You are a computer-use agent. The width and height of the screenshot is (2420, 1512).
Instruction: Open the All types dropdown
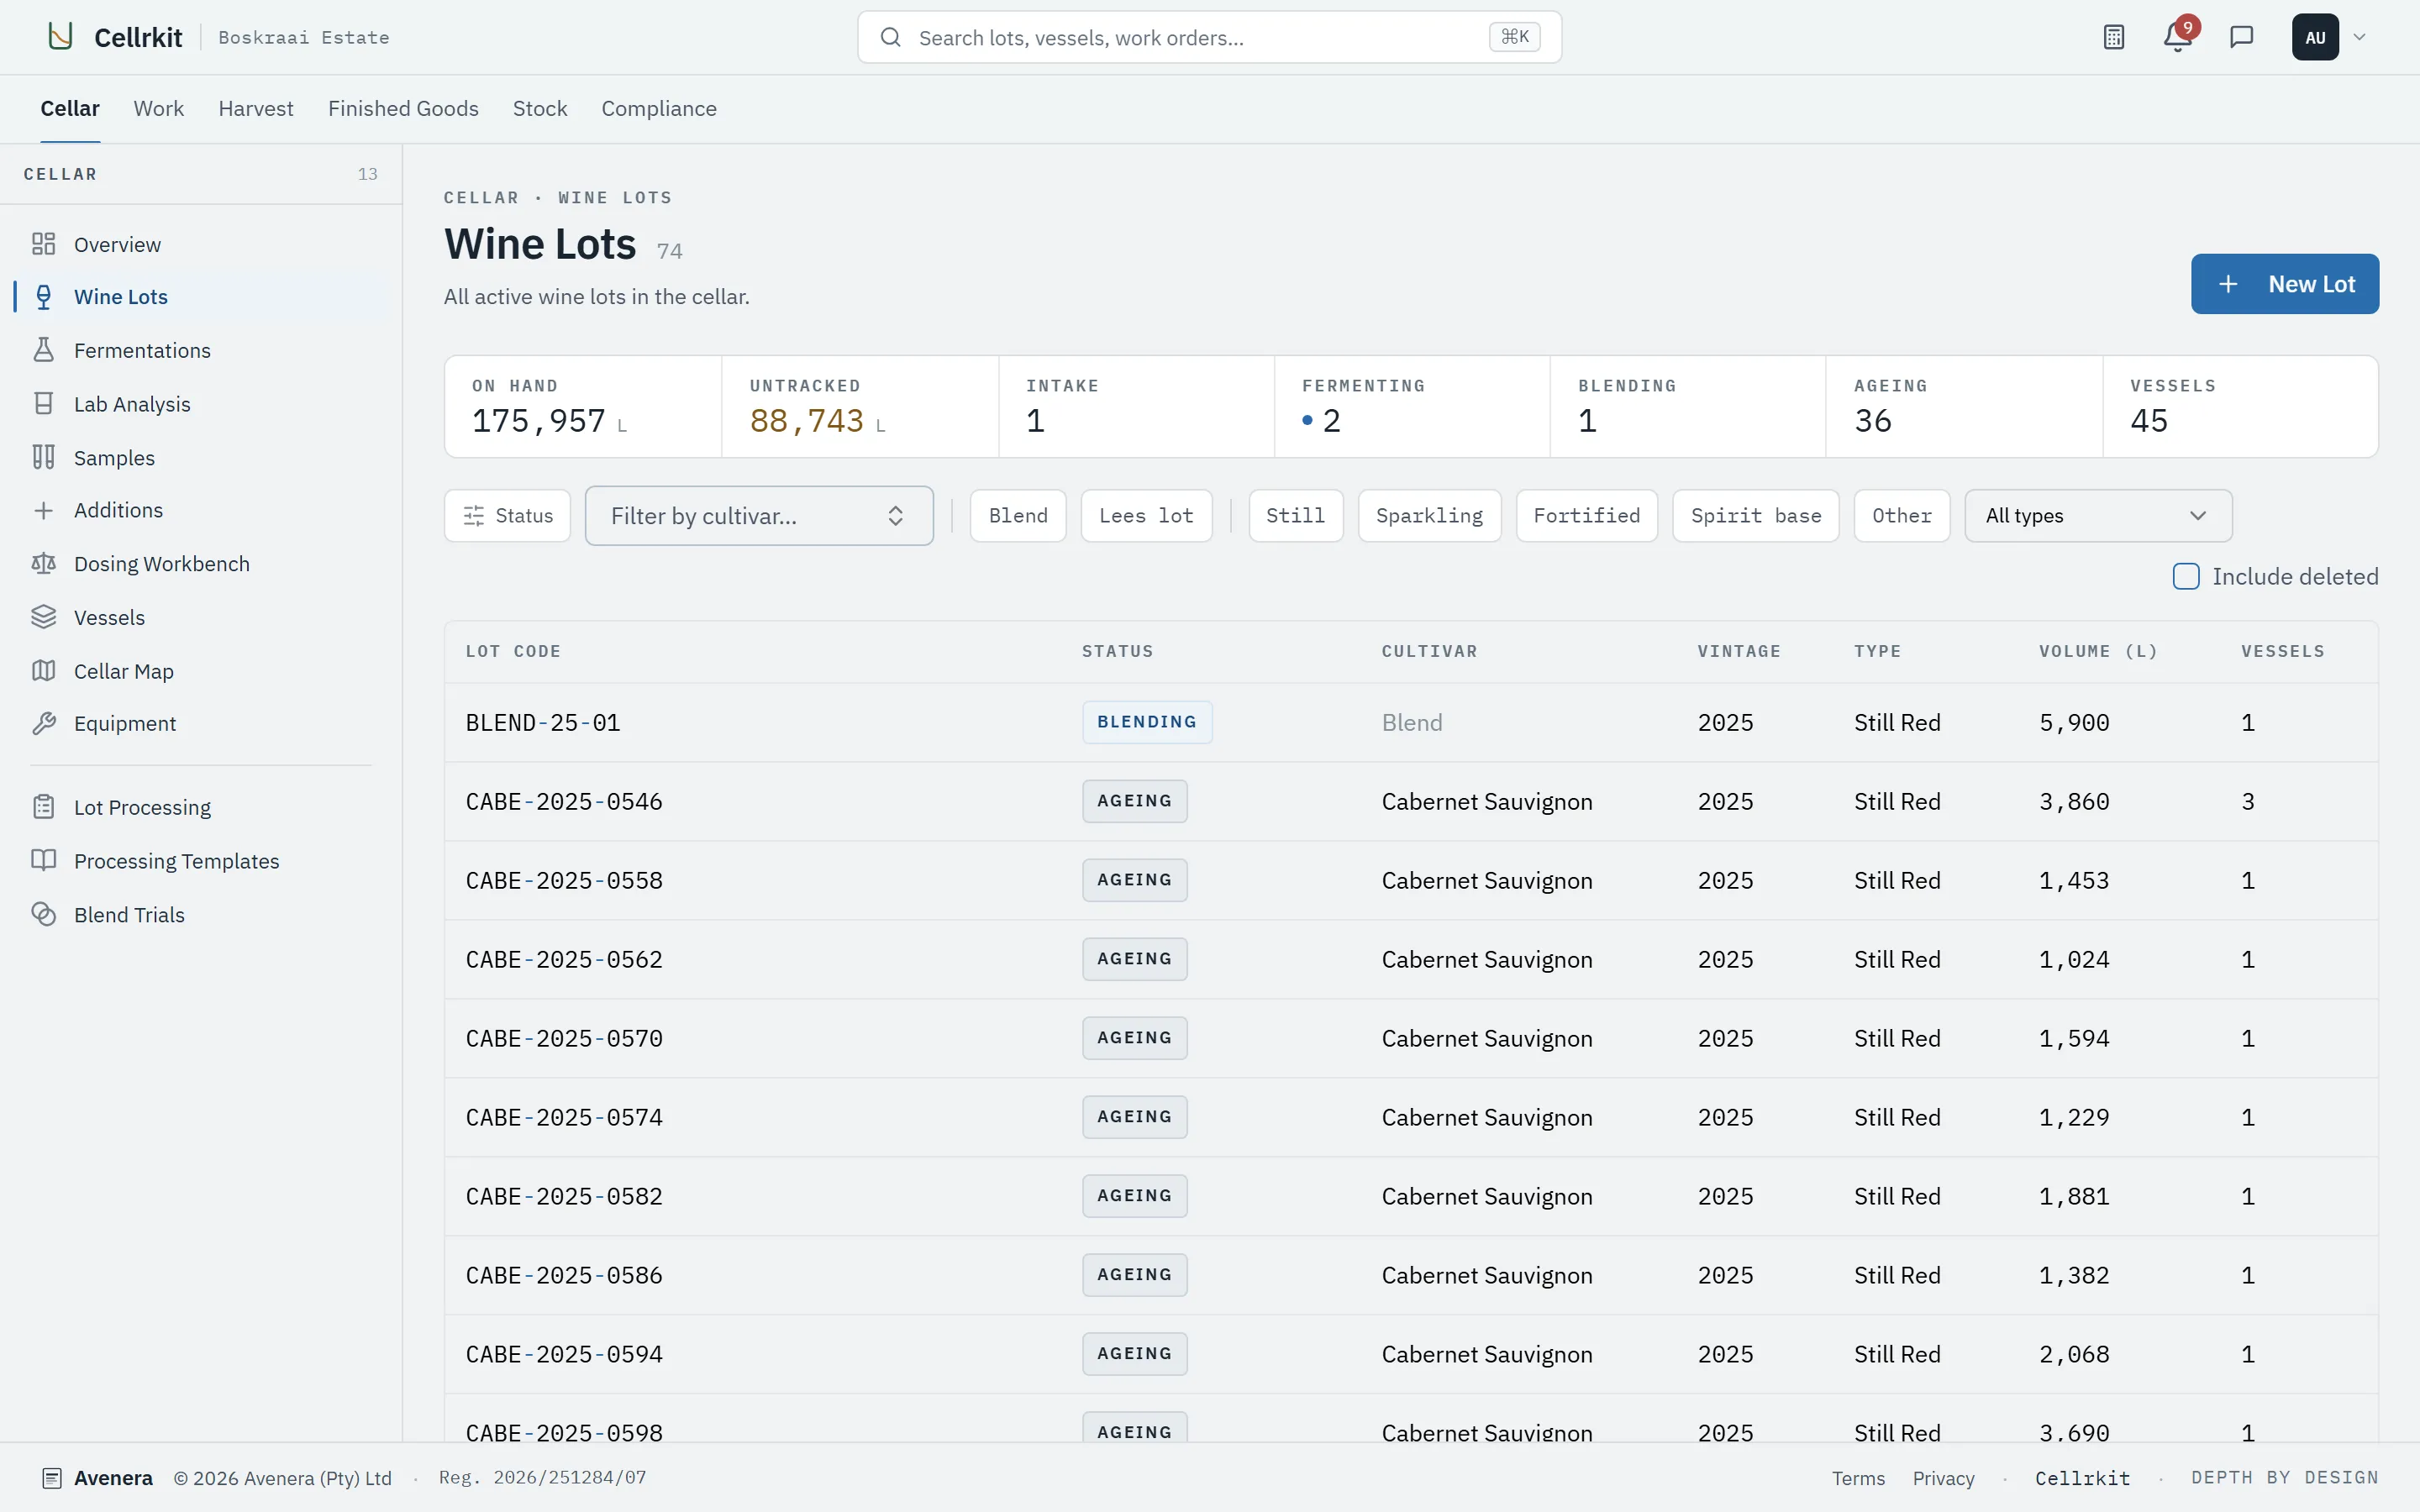[2098, 516]
